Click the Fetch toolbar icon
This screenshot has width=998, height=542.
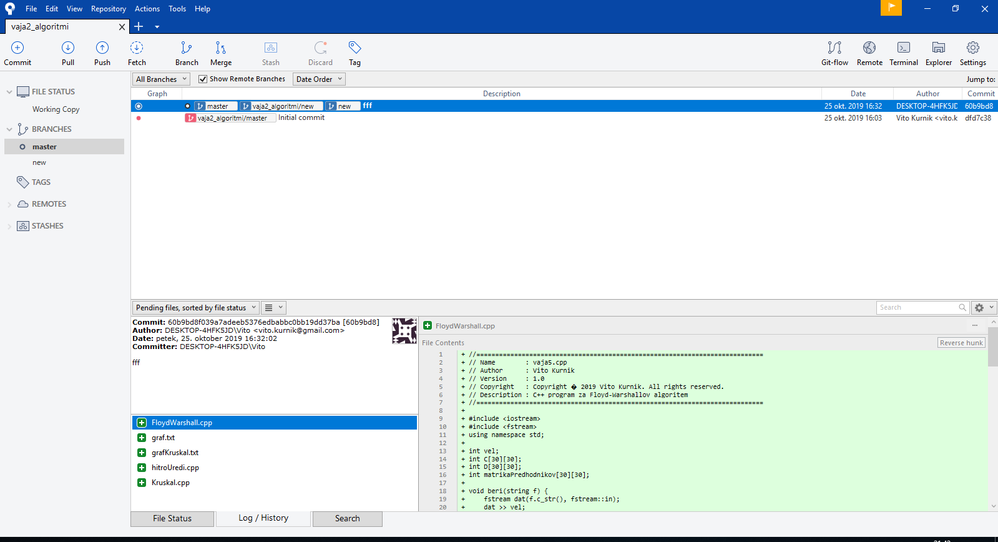point(136,48)
